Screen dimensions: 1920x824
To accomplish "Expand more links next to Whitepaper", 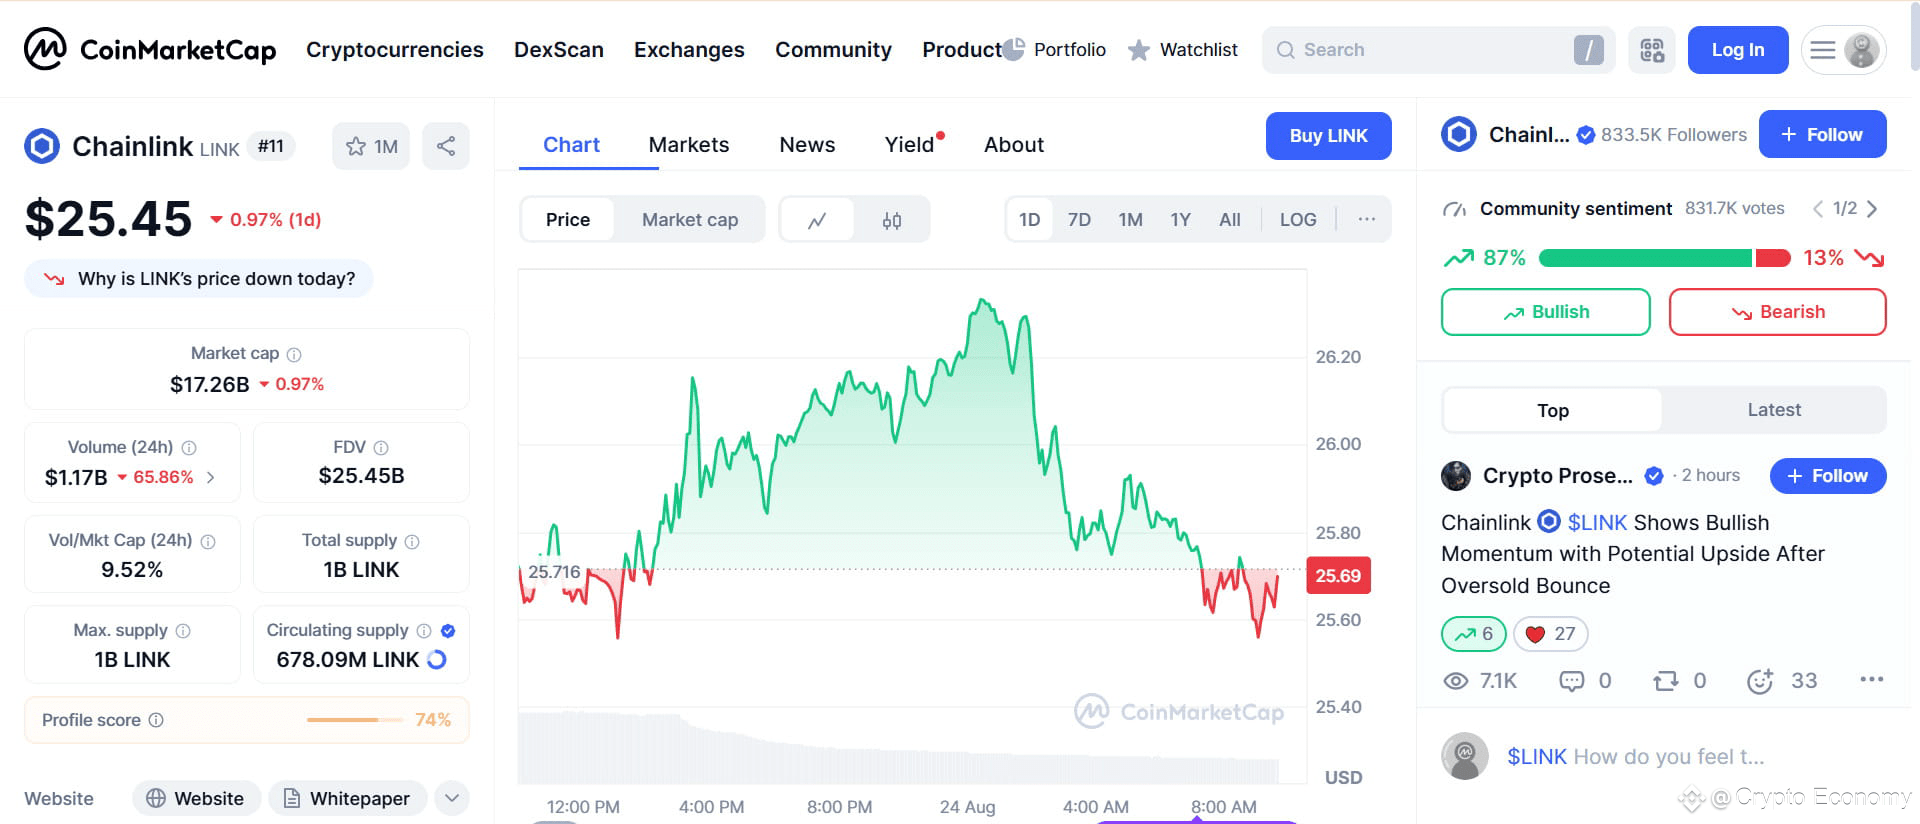I will pyautogui.click(x=452, y=798).
